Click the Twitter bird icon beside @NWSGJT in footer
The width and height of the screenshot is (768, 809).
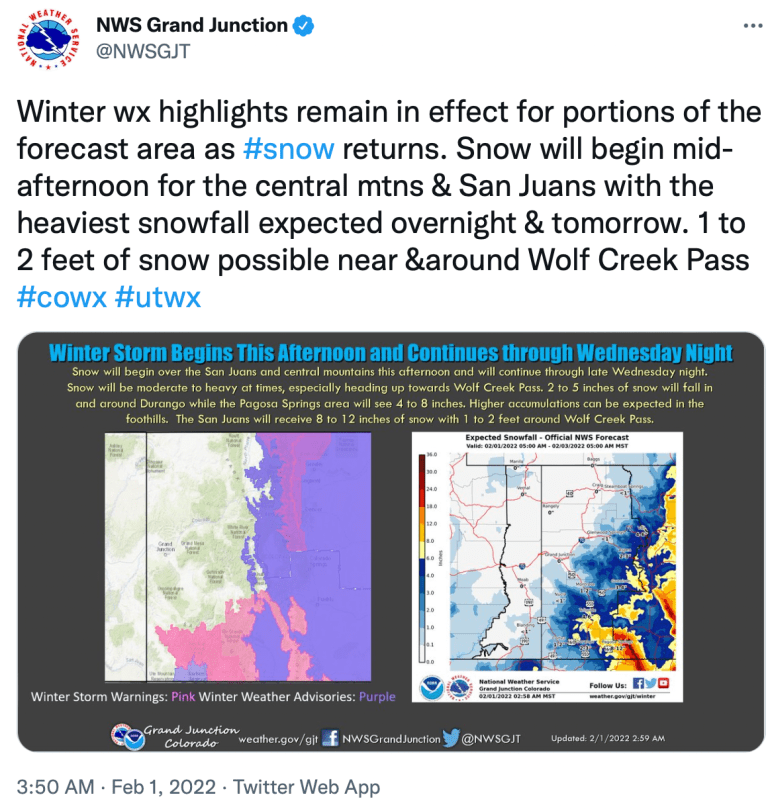(451, 738)
